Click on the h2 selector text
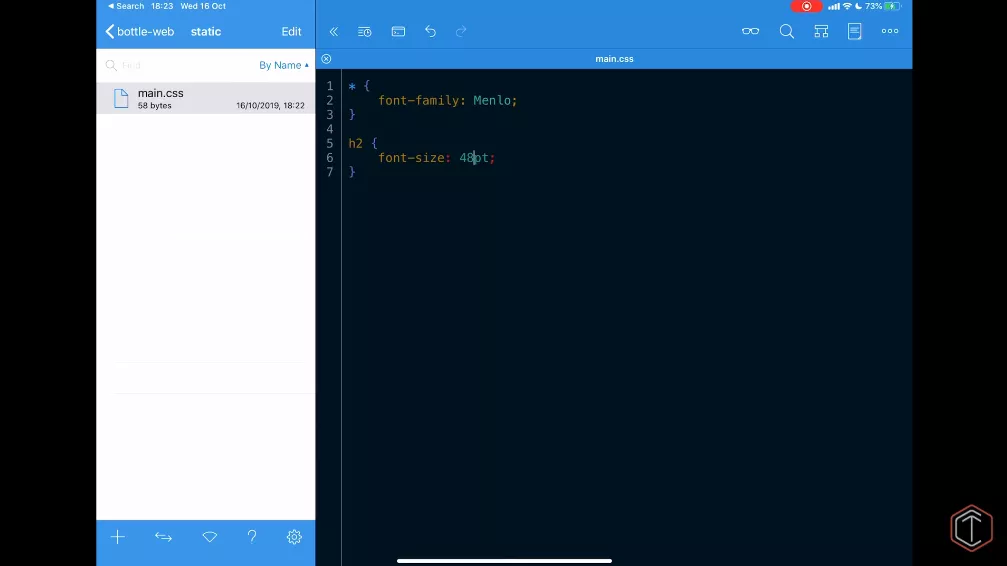The height and width of the screenshot is (566, 1007). (x=355, y=143)
